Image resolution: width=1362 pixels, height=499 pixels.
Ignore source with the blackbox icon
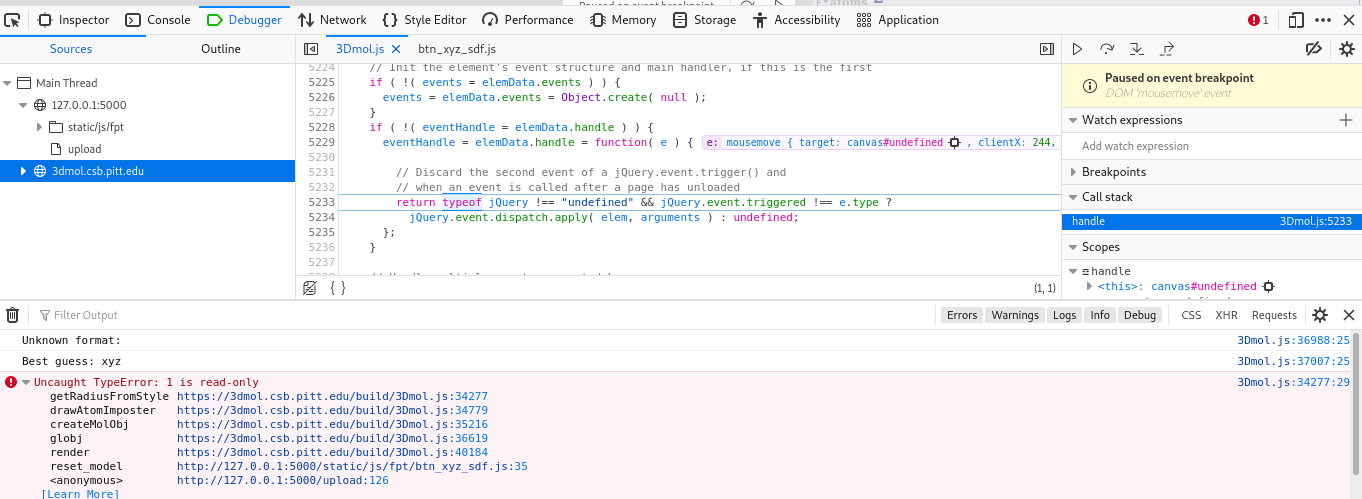310,288
